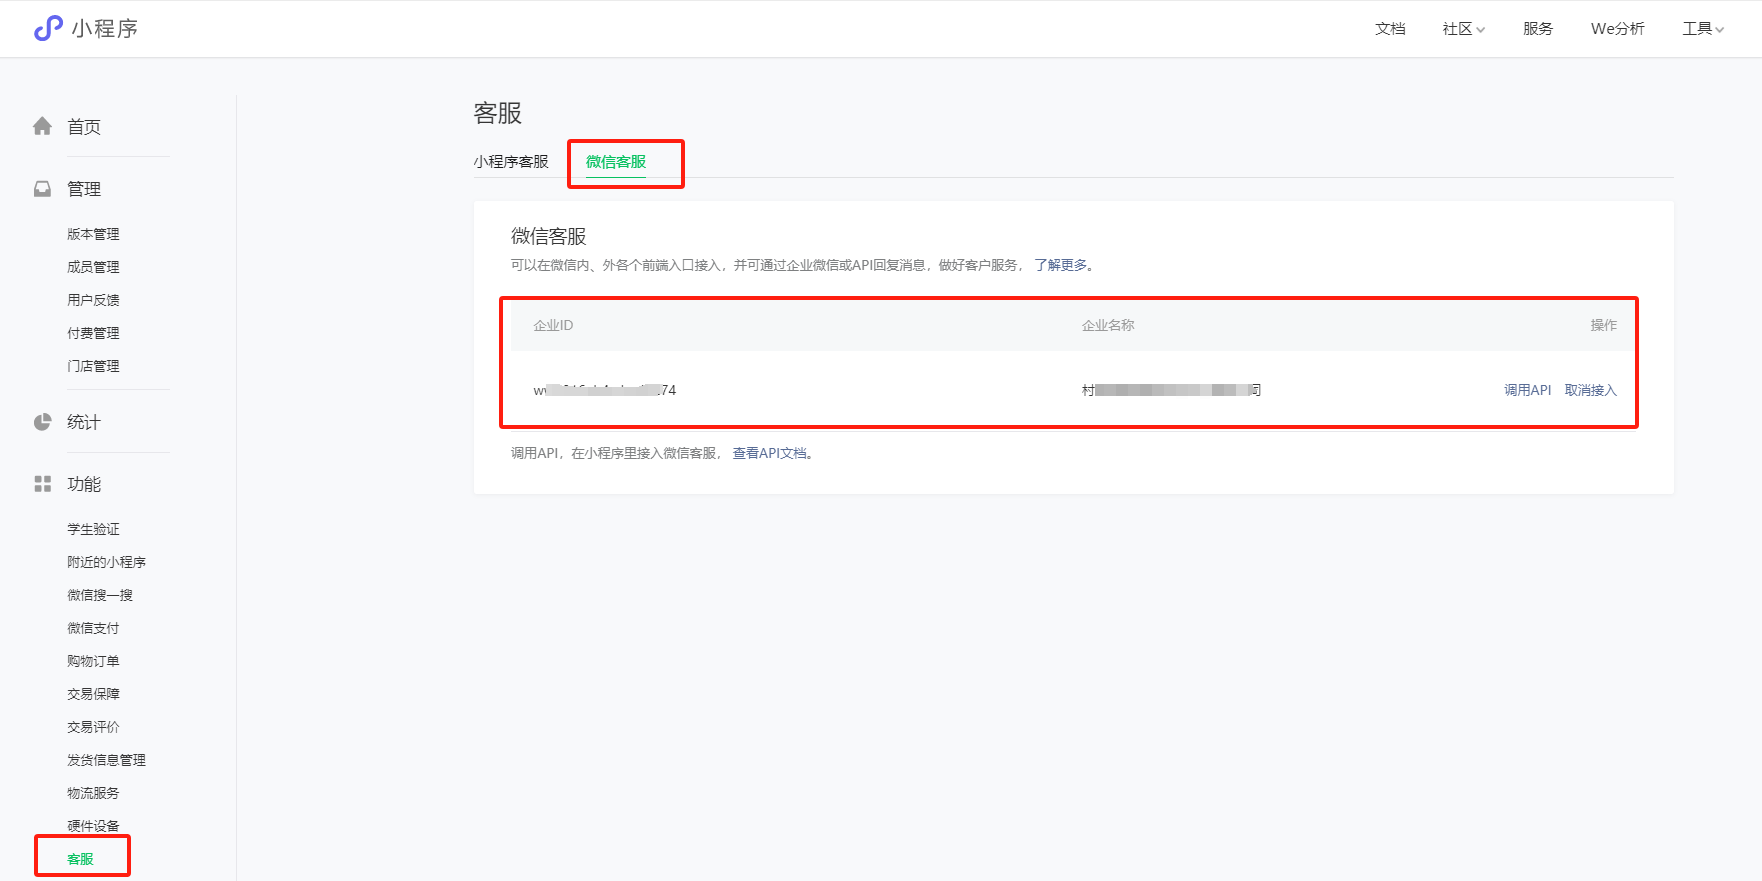Click the 客服 page title
This screenshot has height=881, width=1762.
pos(498,113)
